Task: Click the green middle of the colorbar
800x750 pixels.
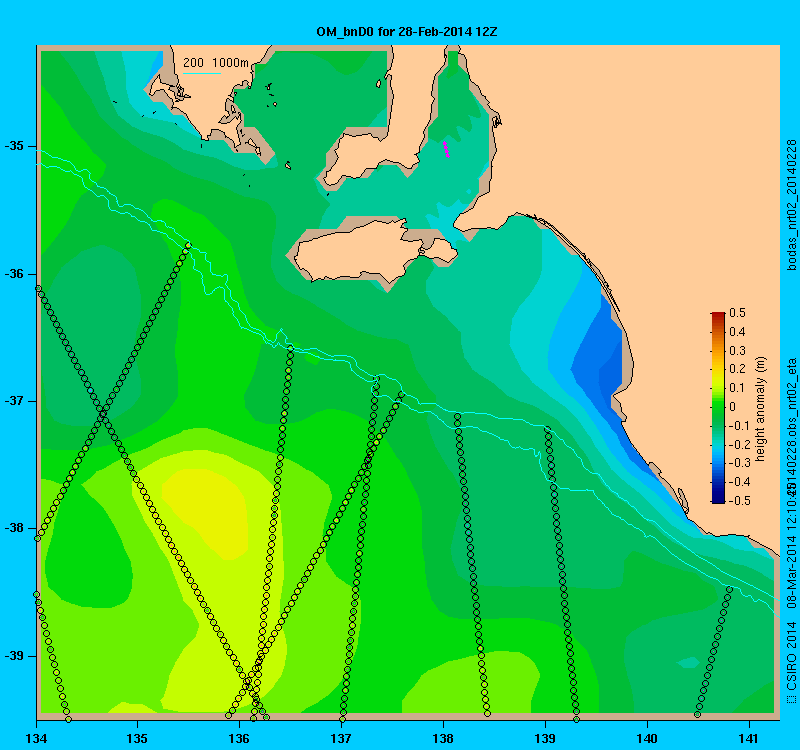Action: click(x=718, y=407)
